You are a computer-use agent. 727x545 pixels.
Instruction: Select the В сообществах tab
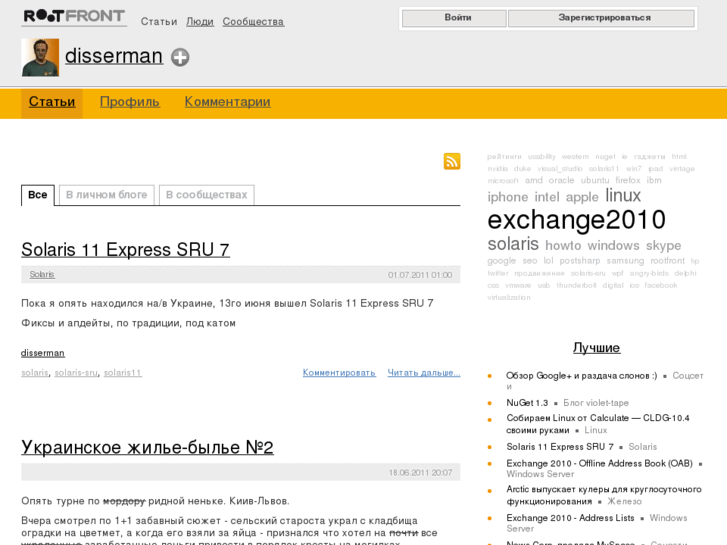tap(206, 195)
